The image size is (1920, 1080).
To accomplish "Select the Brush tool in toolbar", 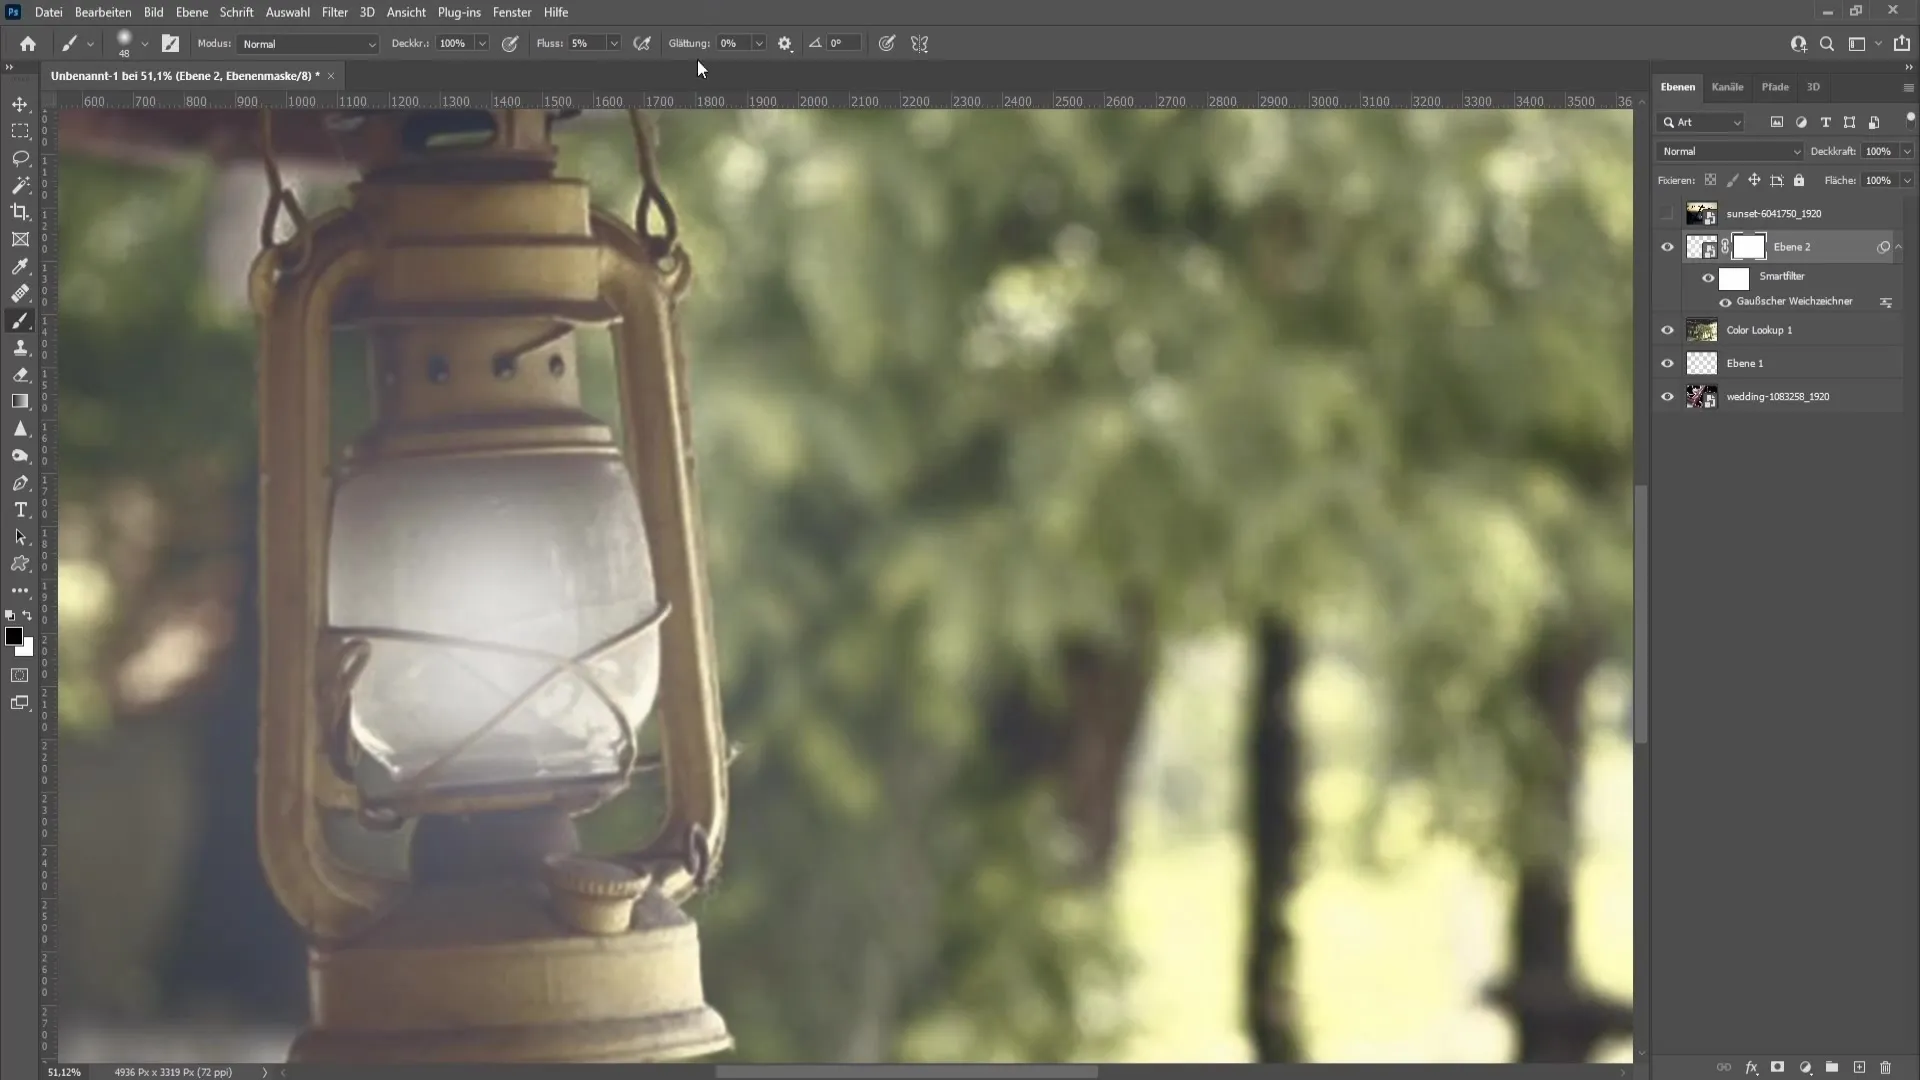I will click(x=20, y=320).
